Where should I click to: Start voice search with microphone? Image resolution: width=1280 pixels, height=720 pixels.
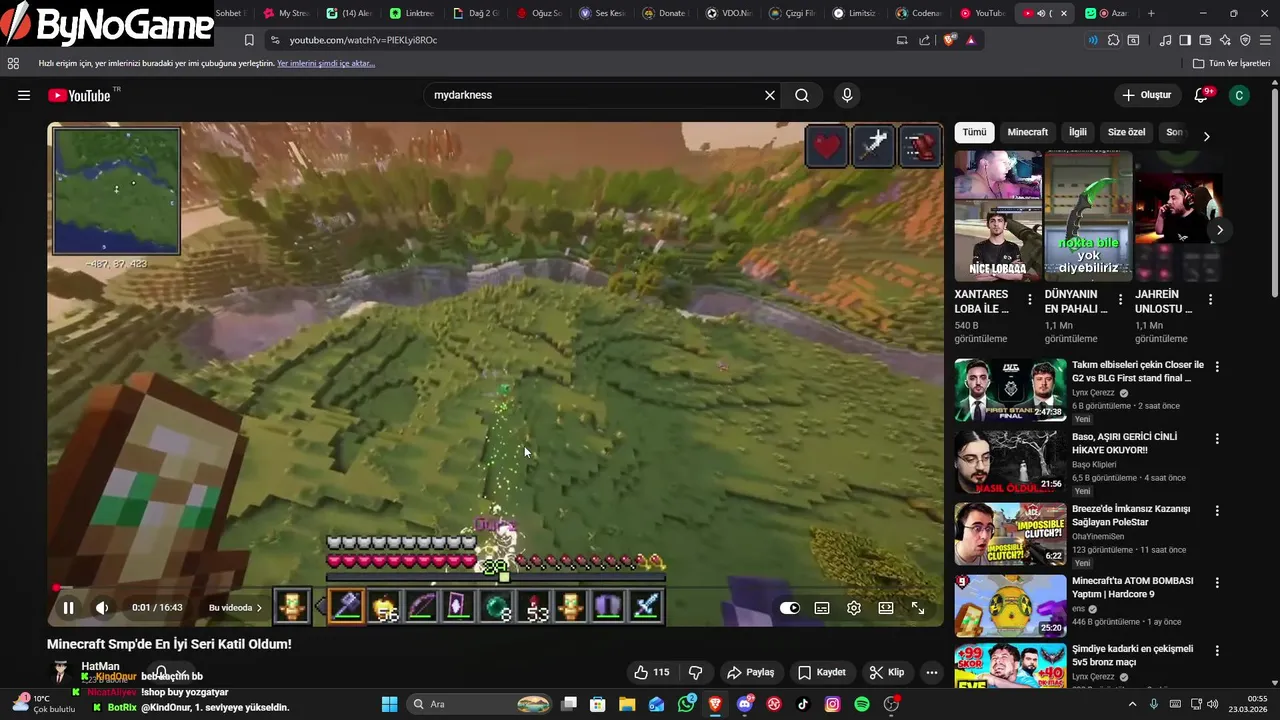point(847,95)
